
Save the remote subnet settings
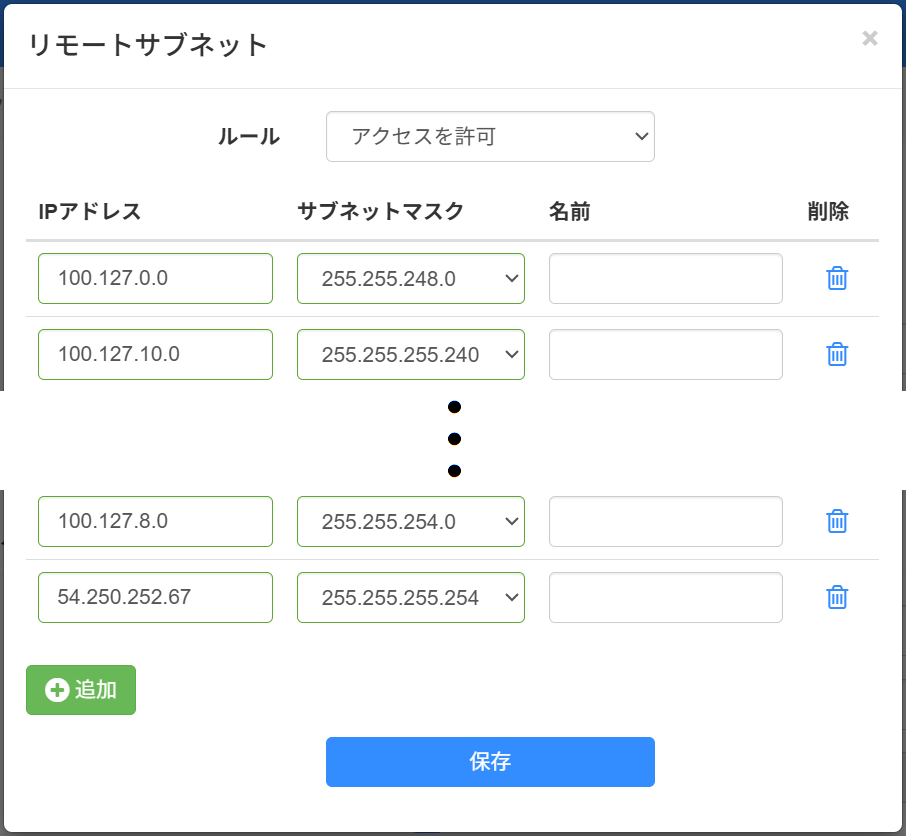point(490,761)
